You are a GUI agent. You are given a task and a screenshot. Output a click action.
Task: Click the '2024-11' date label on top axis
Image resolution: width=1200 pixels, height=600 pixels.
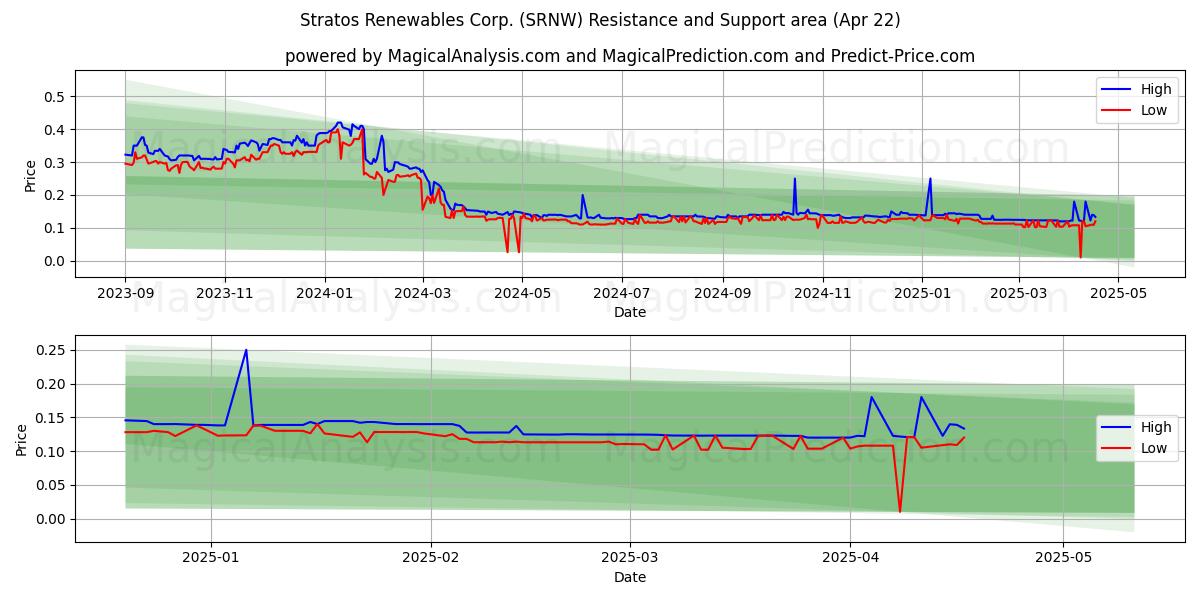822,294
